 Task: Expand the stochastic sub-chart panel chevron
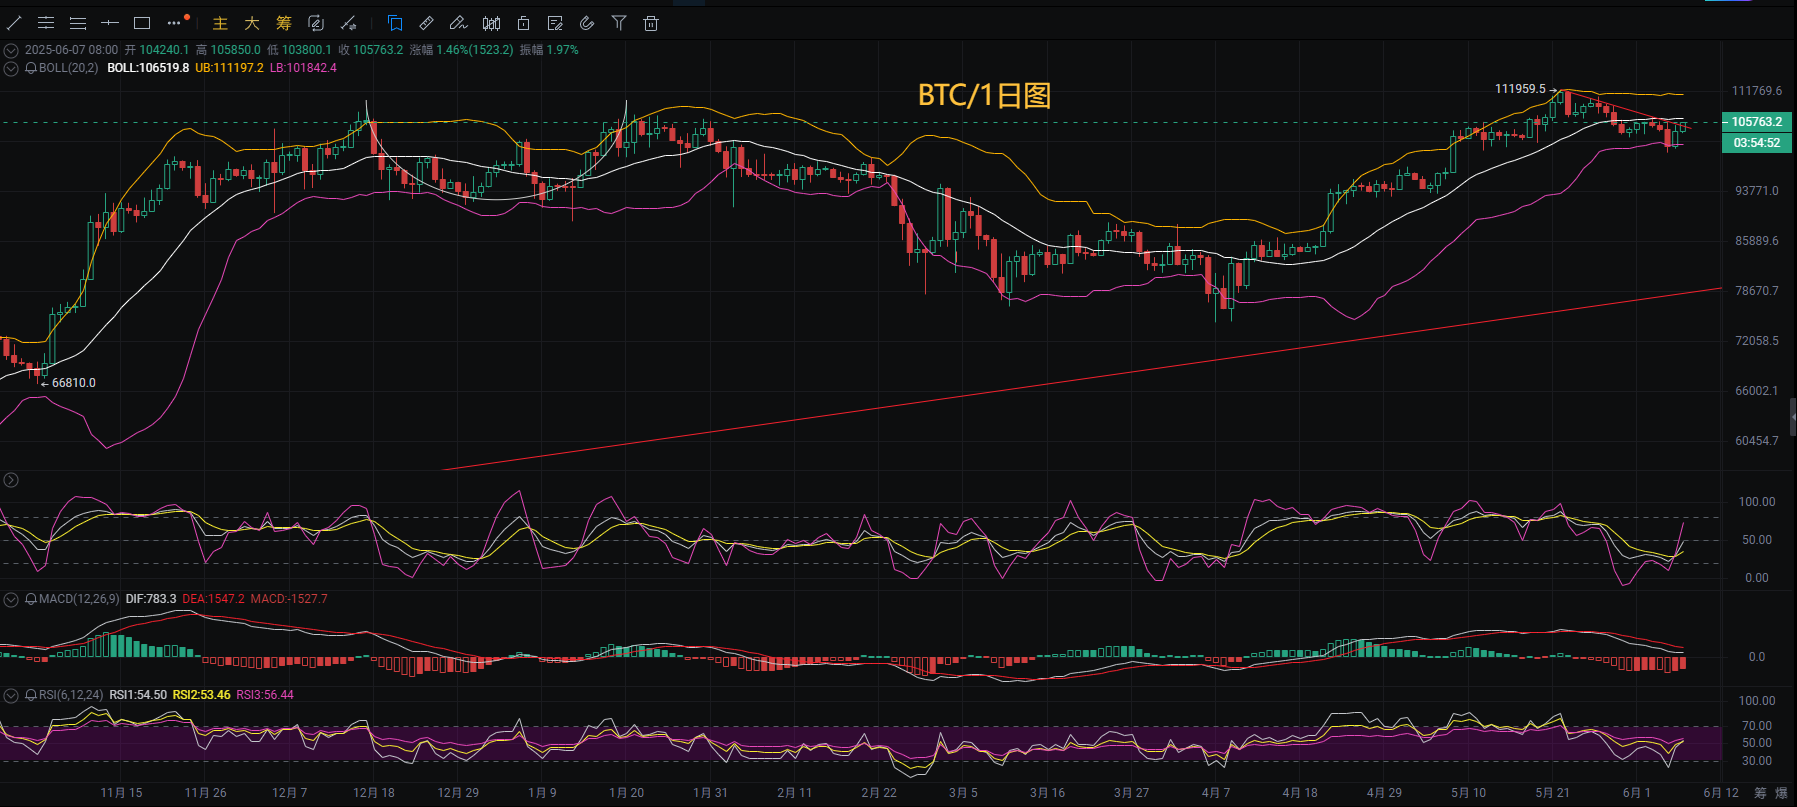[11, 480]
